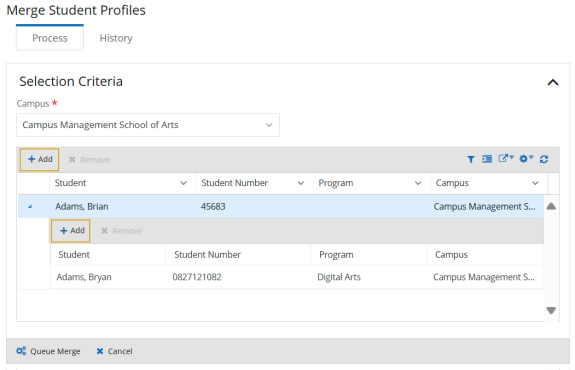Click the column list view icon
Viewport: 575px width, 370px height.
(x=487, y=159)
